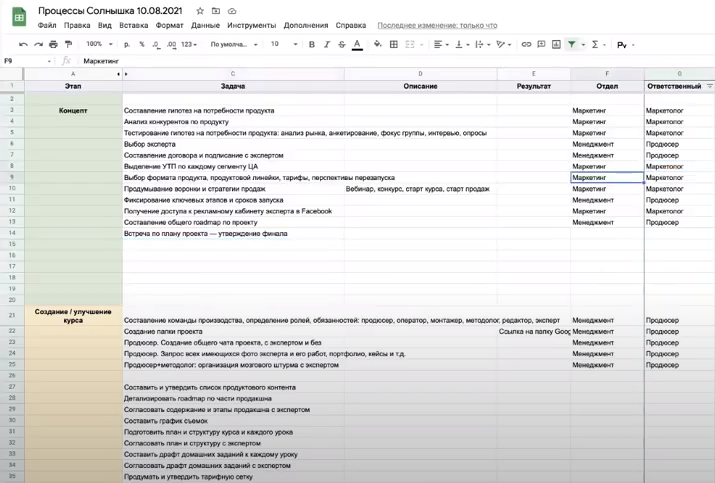Image resolution: width=715 pixels, height=483 pixels.
Task: Open the Инструменты menu
Action: click(252, 25)
